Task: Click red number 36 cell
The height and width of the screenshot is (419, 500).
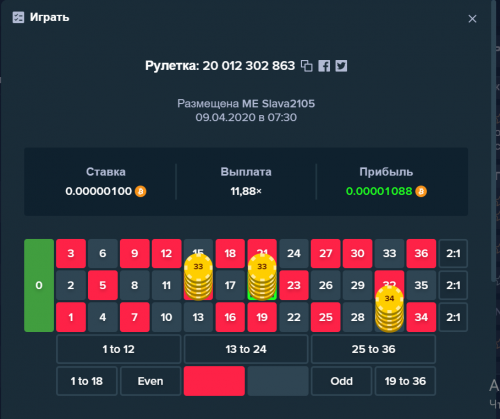Action: point(421,253)
